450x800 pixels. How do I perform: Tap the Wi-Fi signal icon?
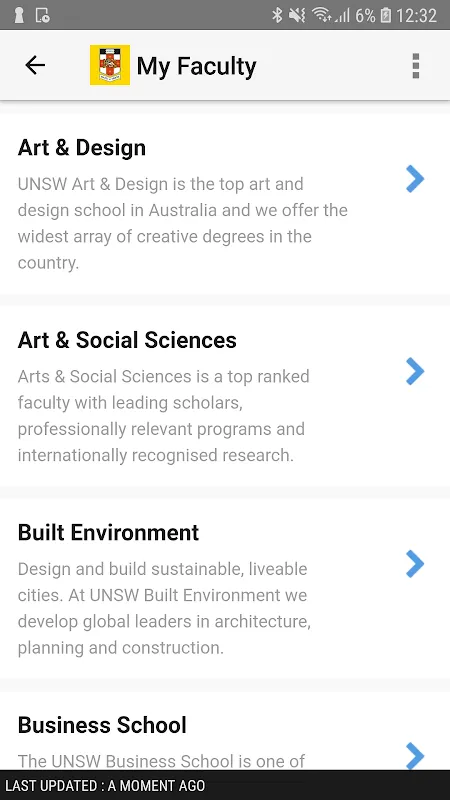click(x=322, y=15)
